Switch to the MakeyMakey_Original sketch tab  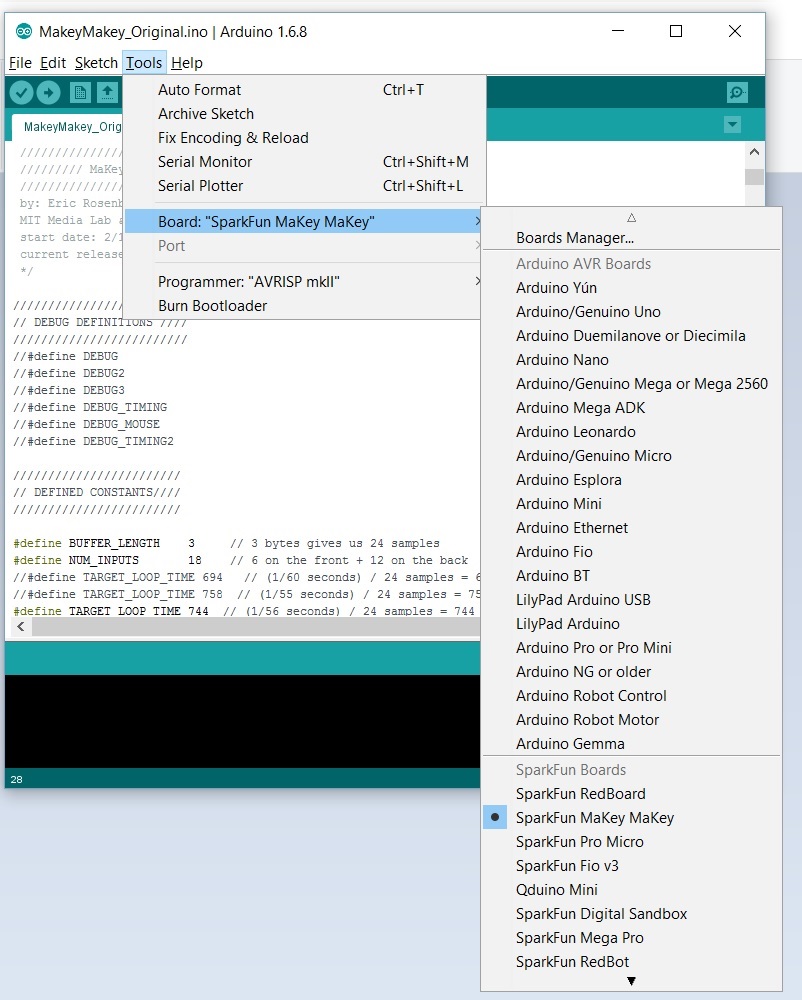point(70,126)
